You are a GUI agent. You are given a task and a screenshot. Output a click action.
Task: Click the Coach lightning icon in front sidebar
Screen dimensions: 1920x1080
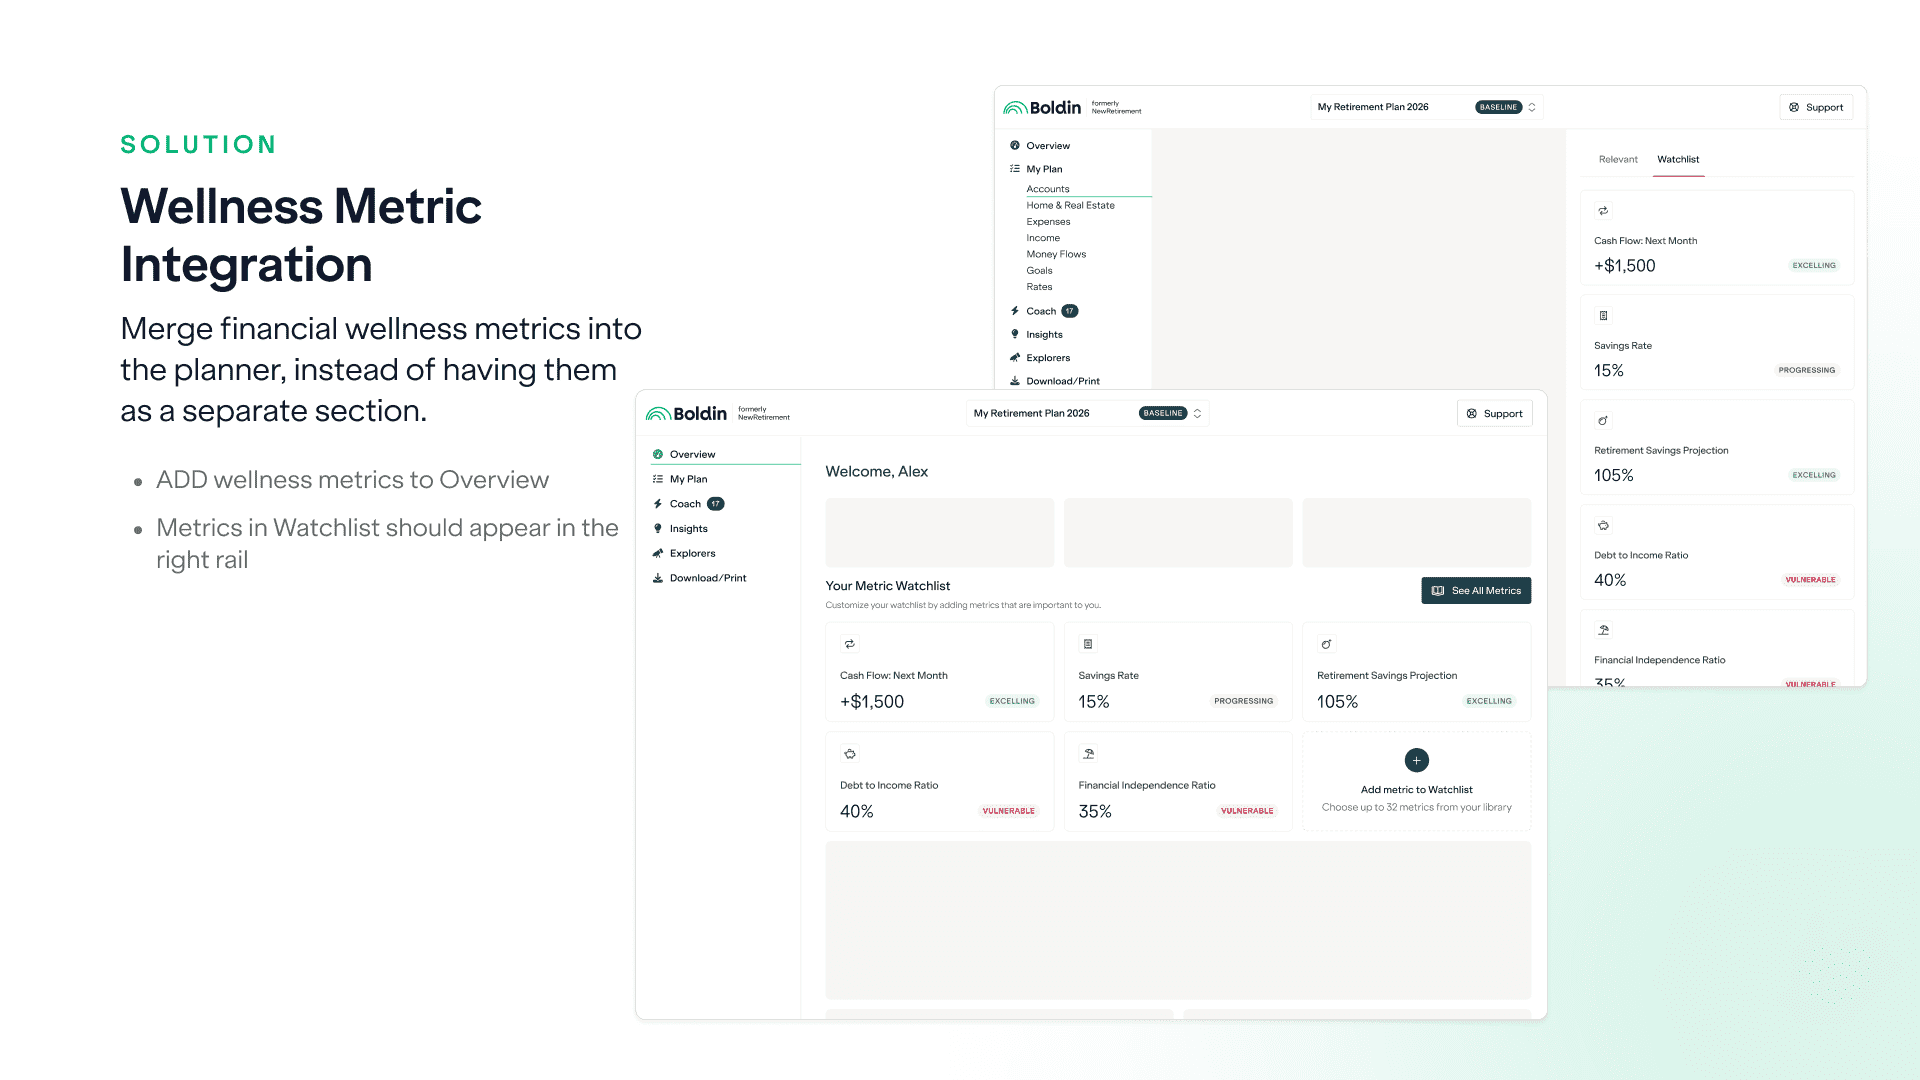pos(658,504)
